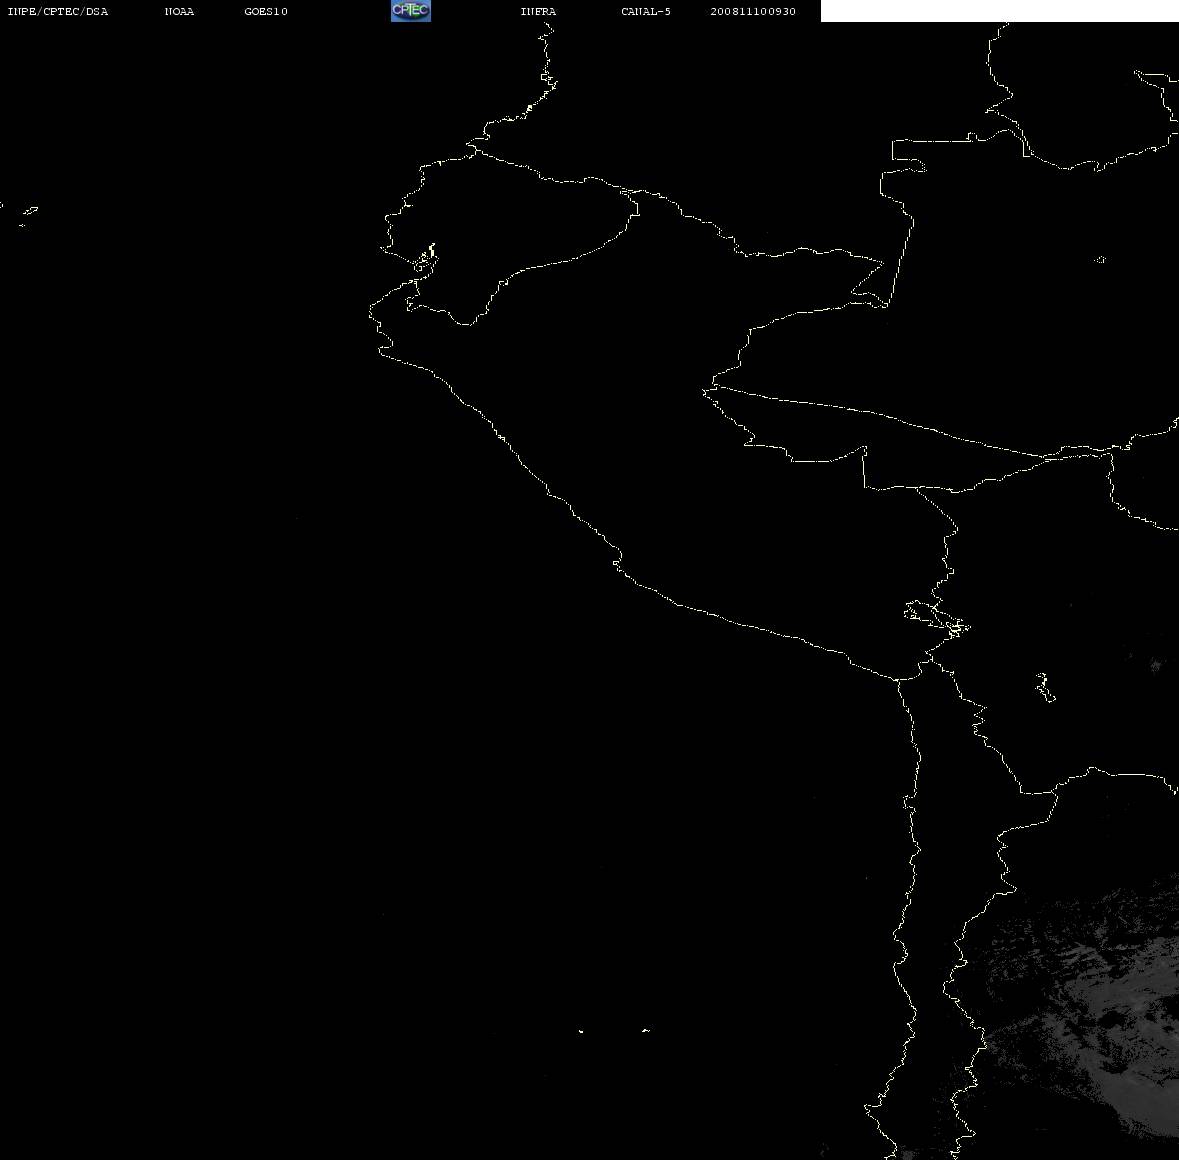Click the INPE/CPTEC/DSA header label
Viewport: 1179px width, 1160px height.
pos(58,11)
